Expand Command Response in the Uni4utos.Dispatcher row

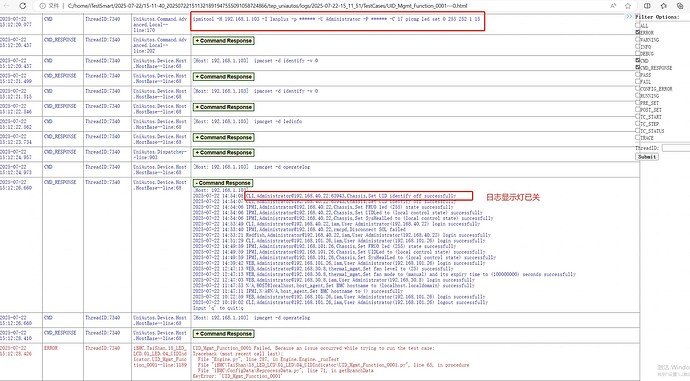click(x=224, y=152)
